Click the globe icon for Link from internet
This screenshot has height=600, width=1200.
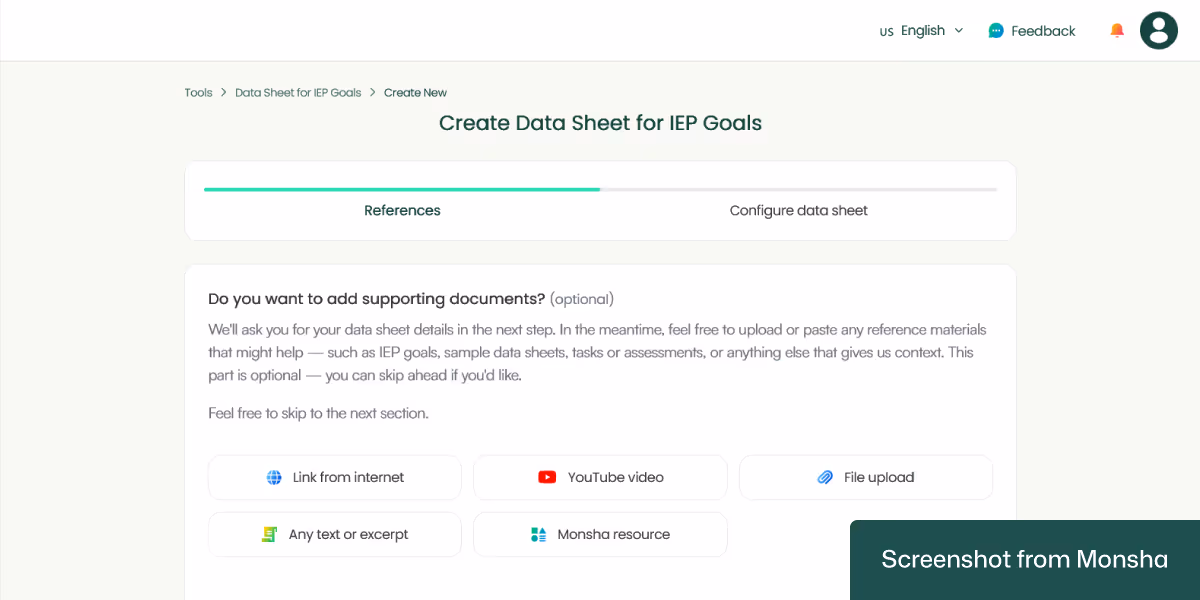pos(274,477)
